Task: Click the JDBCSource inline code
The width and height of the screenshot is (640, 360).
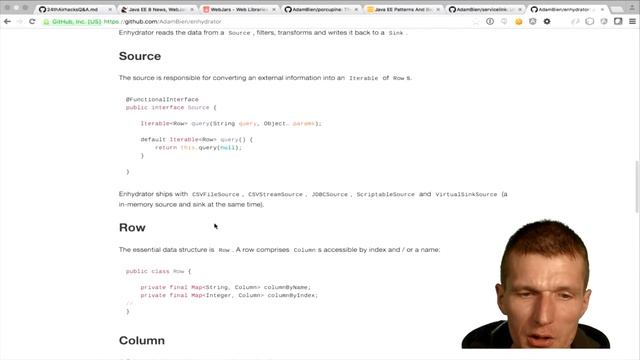Action: point(329,194)
